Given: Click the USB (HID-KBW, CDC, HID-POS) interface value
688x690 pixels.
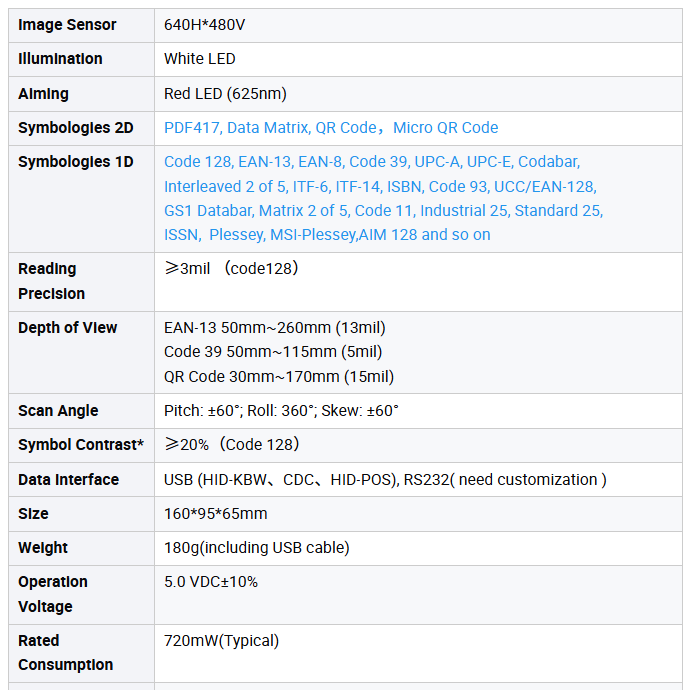Looking at the screenshot, I should [x=385, y=480].
